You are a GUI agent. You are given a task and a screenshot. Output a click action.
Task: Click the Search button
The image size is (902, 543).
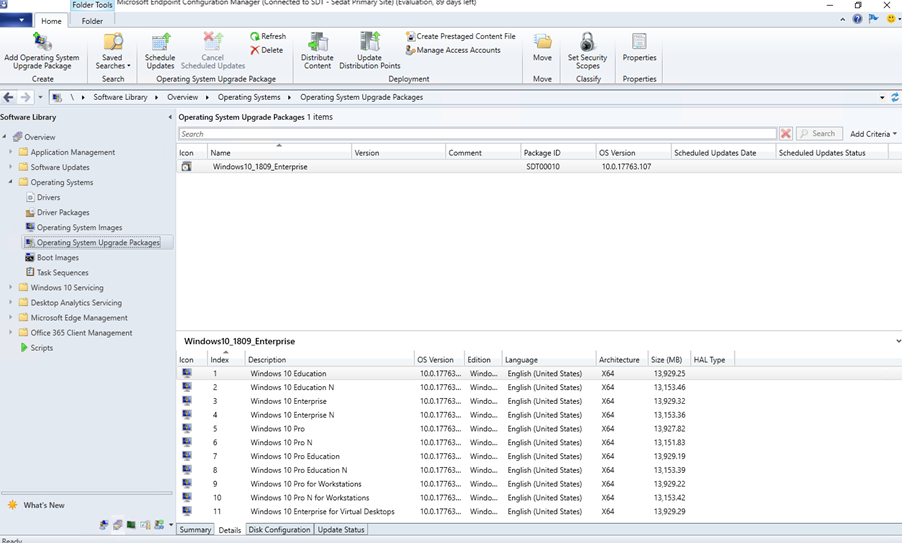(x=819, y=133)
